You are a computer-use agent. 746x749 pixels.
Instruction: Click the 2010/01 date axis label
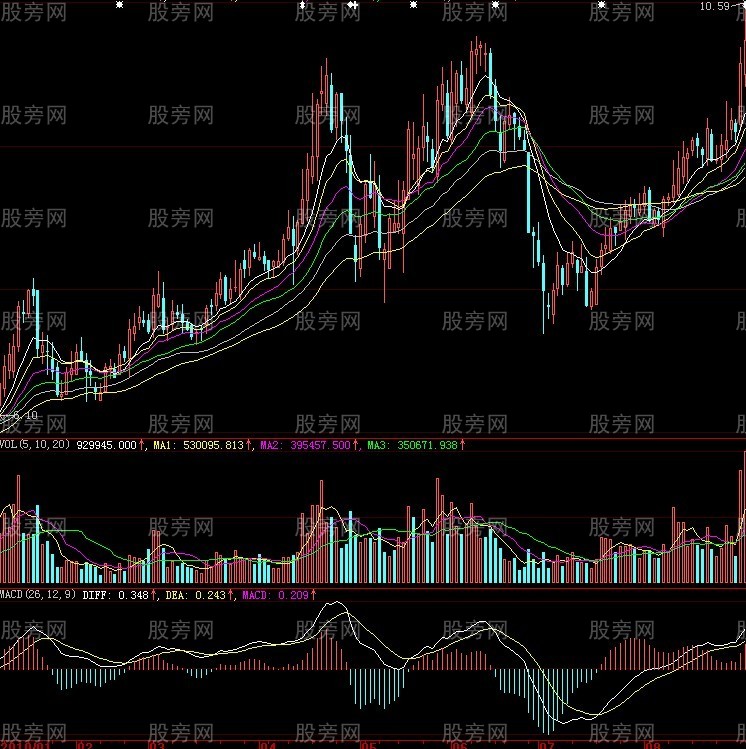[x=26, y=745]
